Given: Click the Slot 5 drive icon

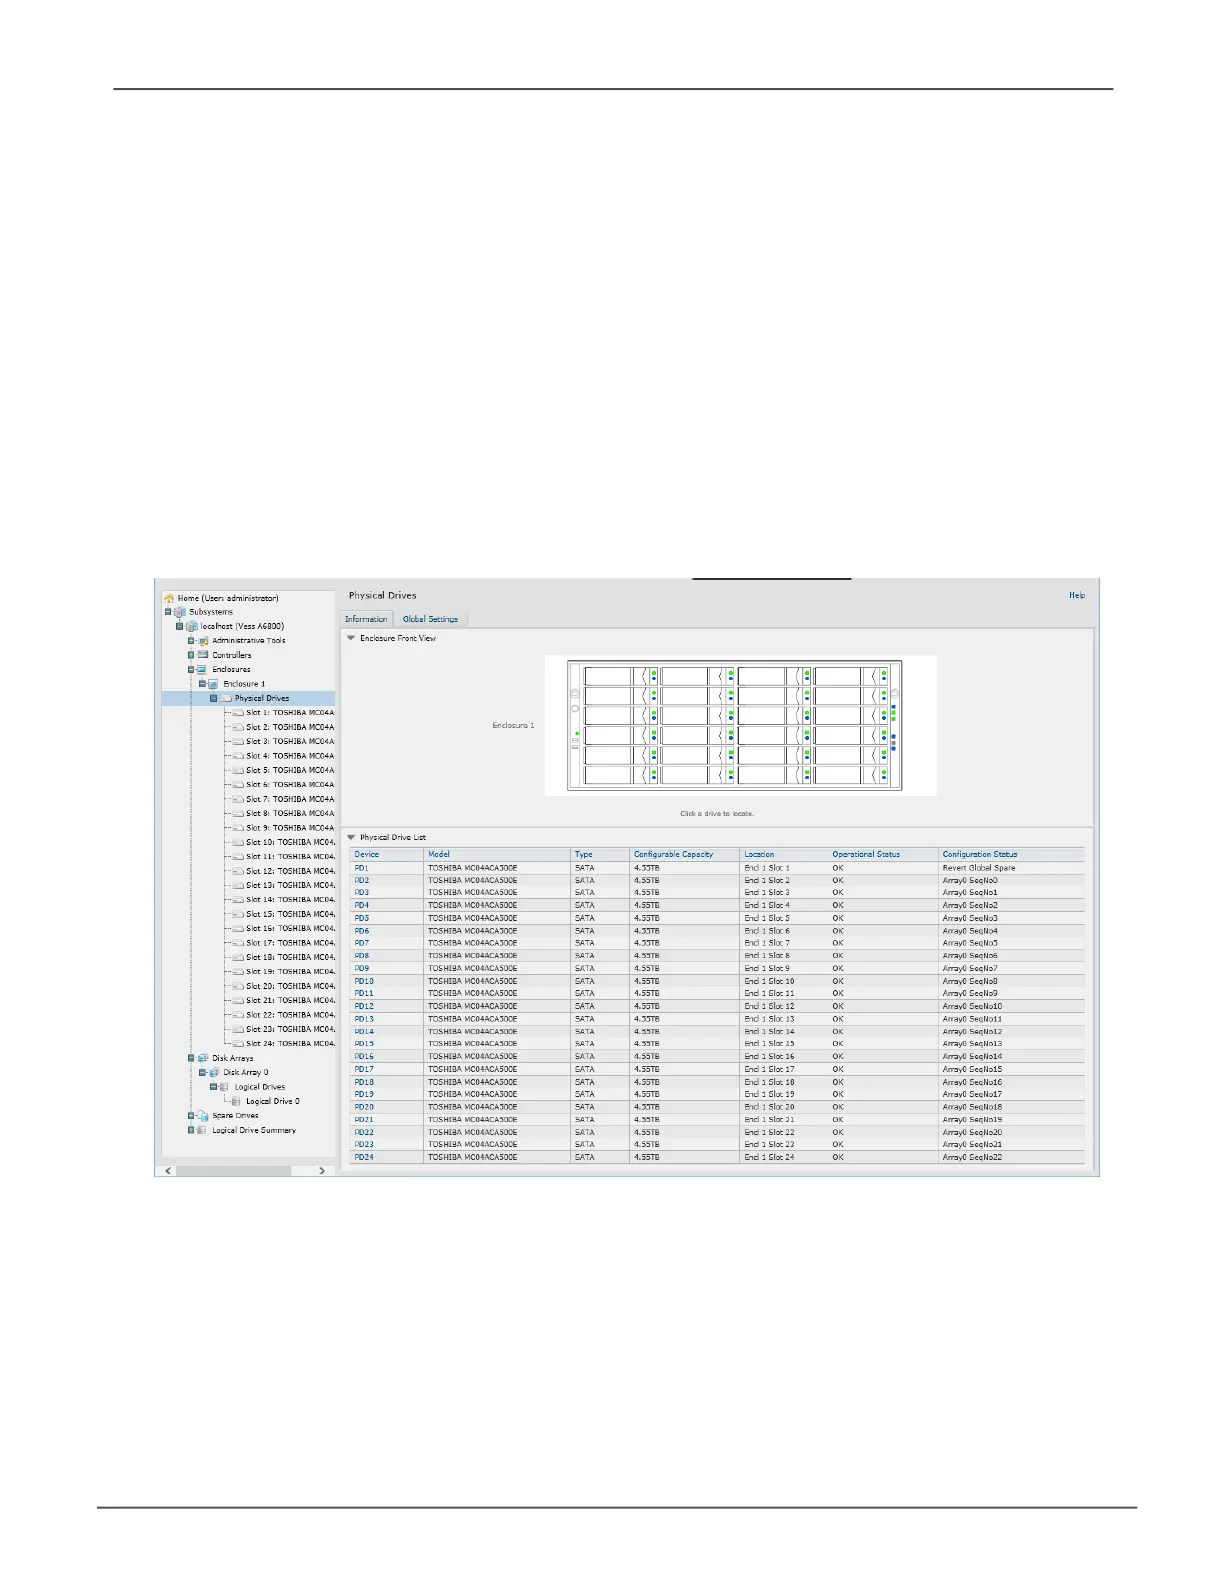Looking at the screenshot, I should [x=238, y=770].
